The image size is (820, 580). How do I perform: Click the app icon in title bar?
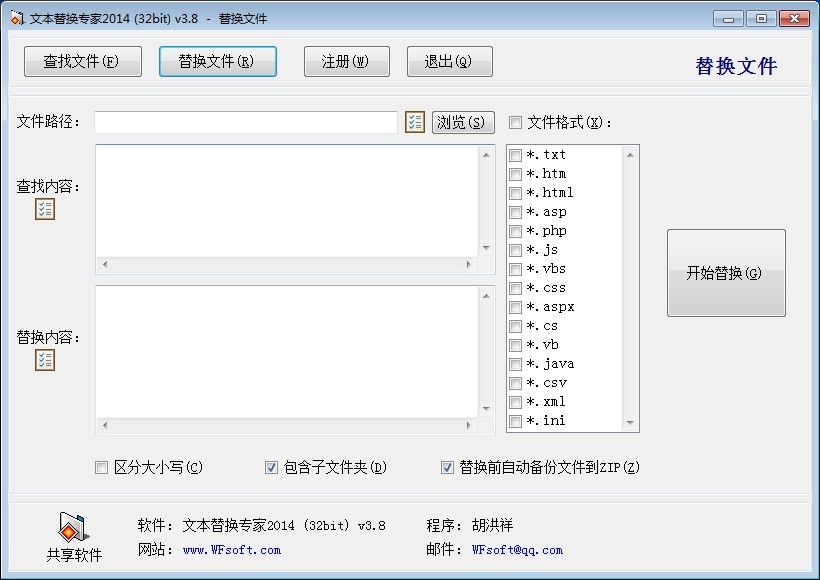pos(17,19)
